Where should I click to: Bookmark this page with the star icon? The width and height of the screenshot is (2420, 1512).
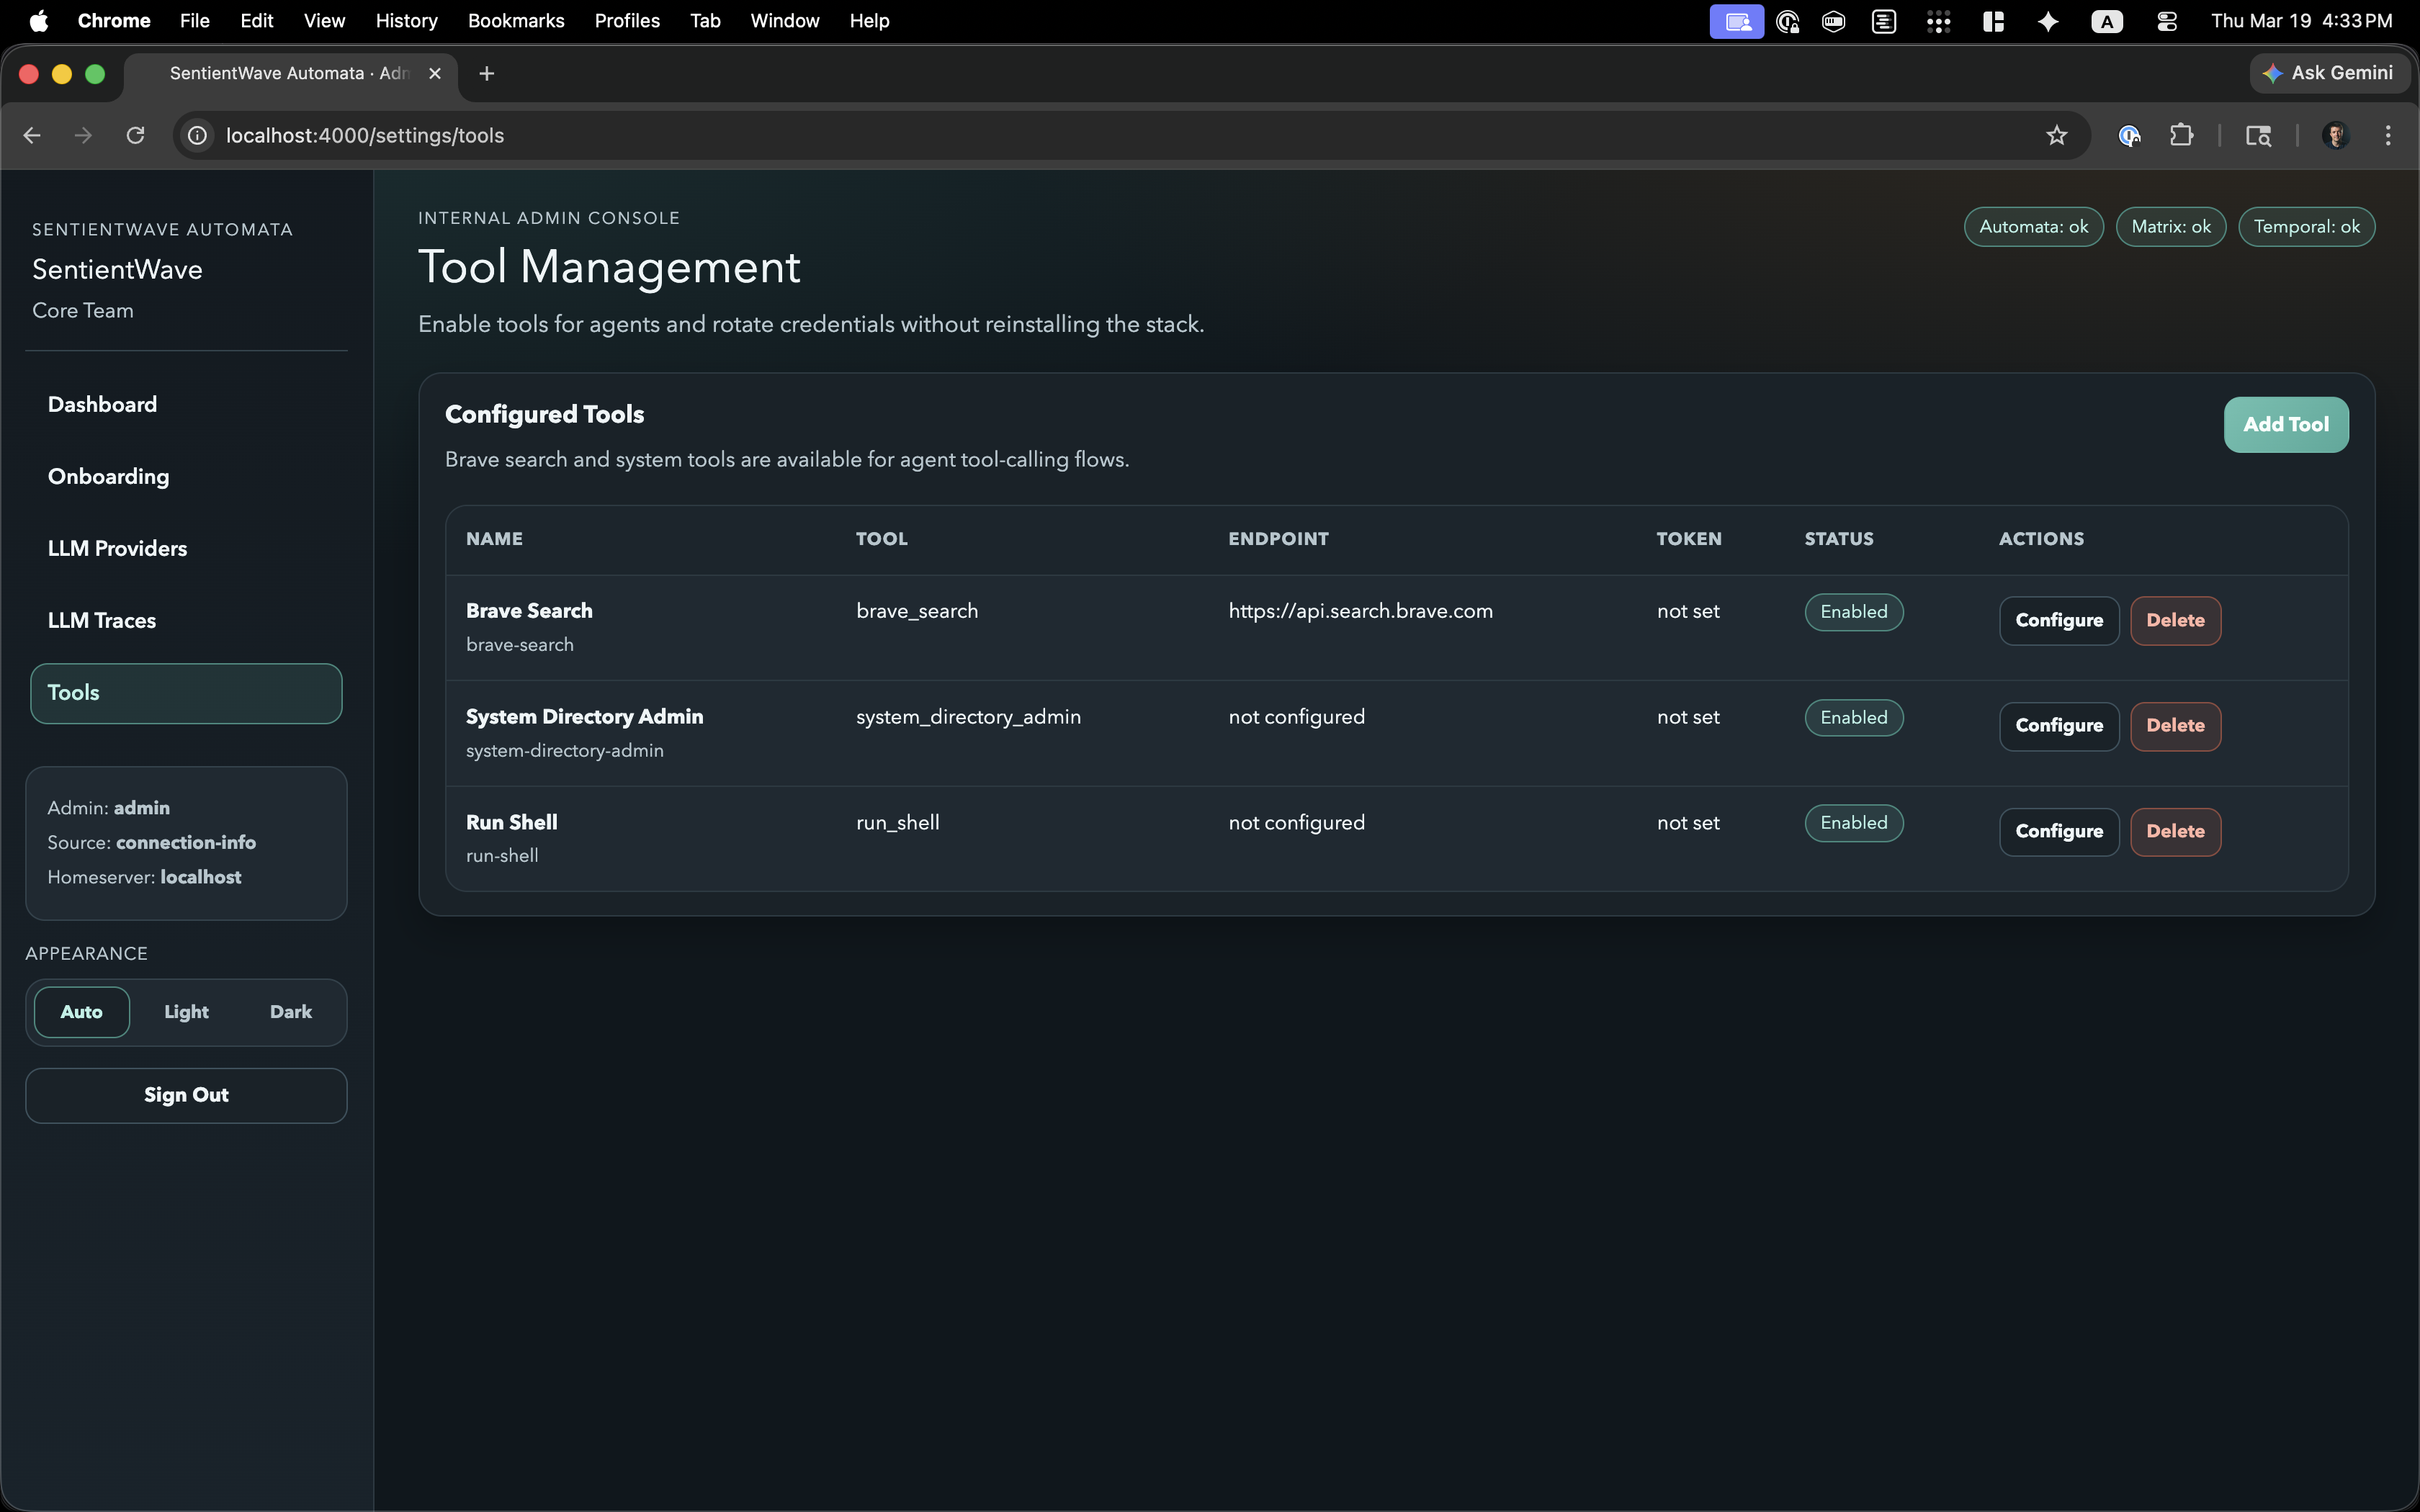click(x=2057, y=135)
